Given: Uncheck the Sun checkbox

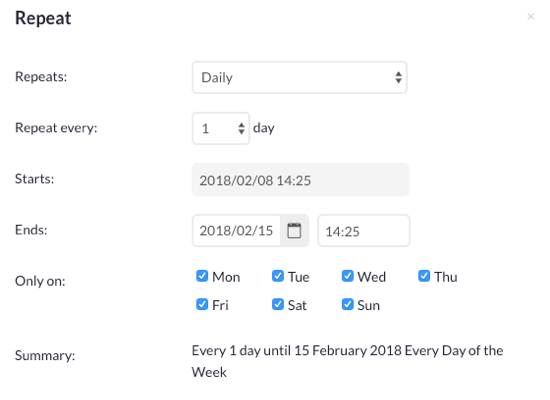Looking at the screenshot, I should tap(348, 304).
